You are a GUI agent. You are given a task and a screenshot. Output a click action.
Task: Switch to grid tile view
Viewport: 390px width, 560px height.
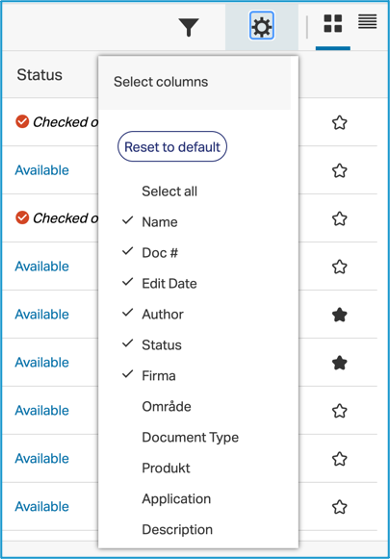333,24
